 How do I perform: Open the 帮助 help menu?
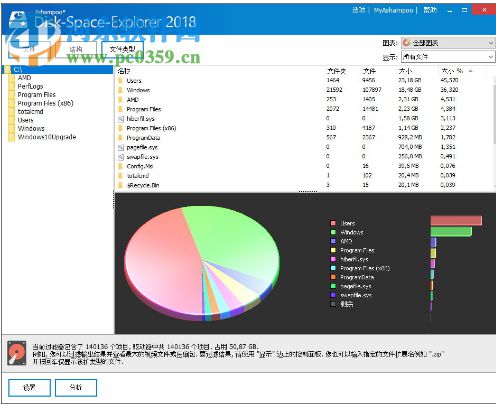[x=430, y=10]
